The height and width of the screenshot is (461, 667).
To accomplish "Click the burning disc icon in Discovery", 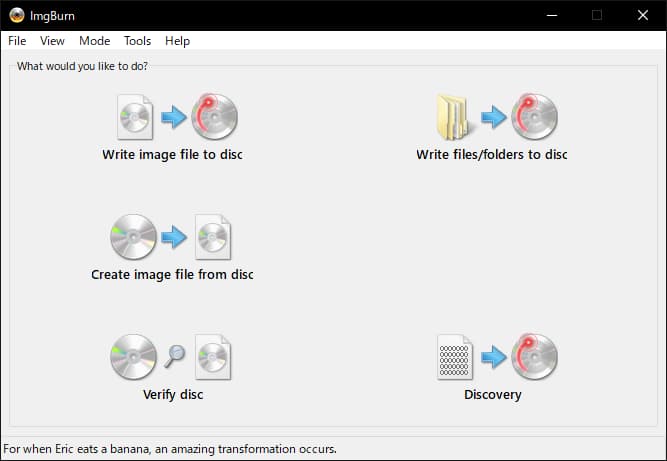I will [534, 356].
